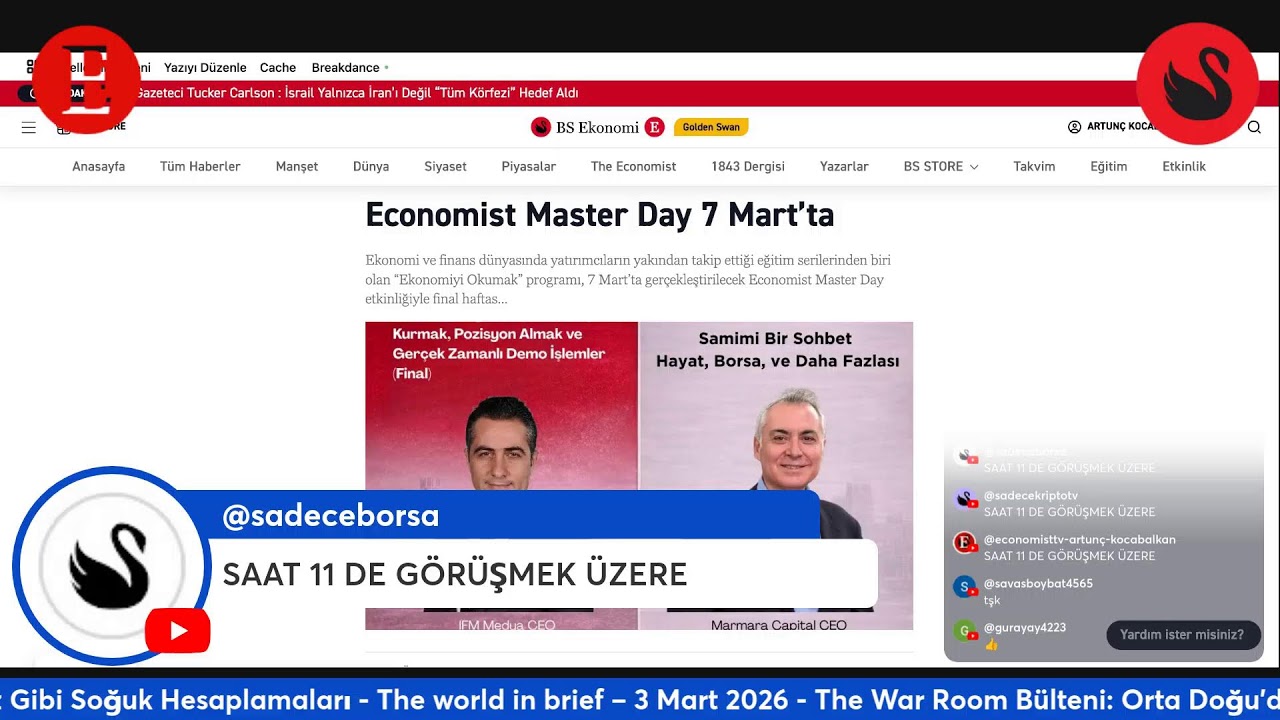Click the ARTUNÇ KOCA account name
1280x720 pixels.
(1122, 127)
